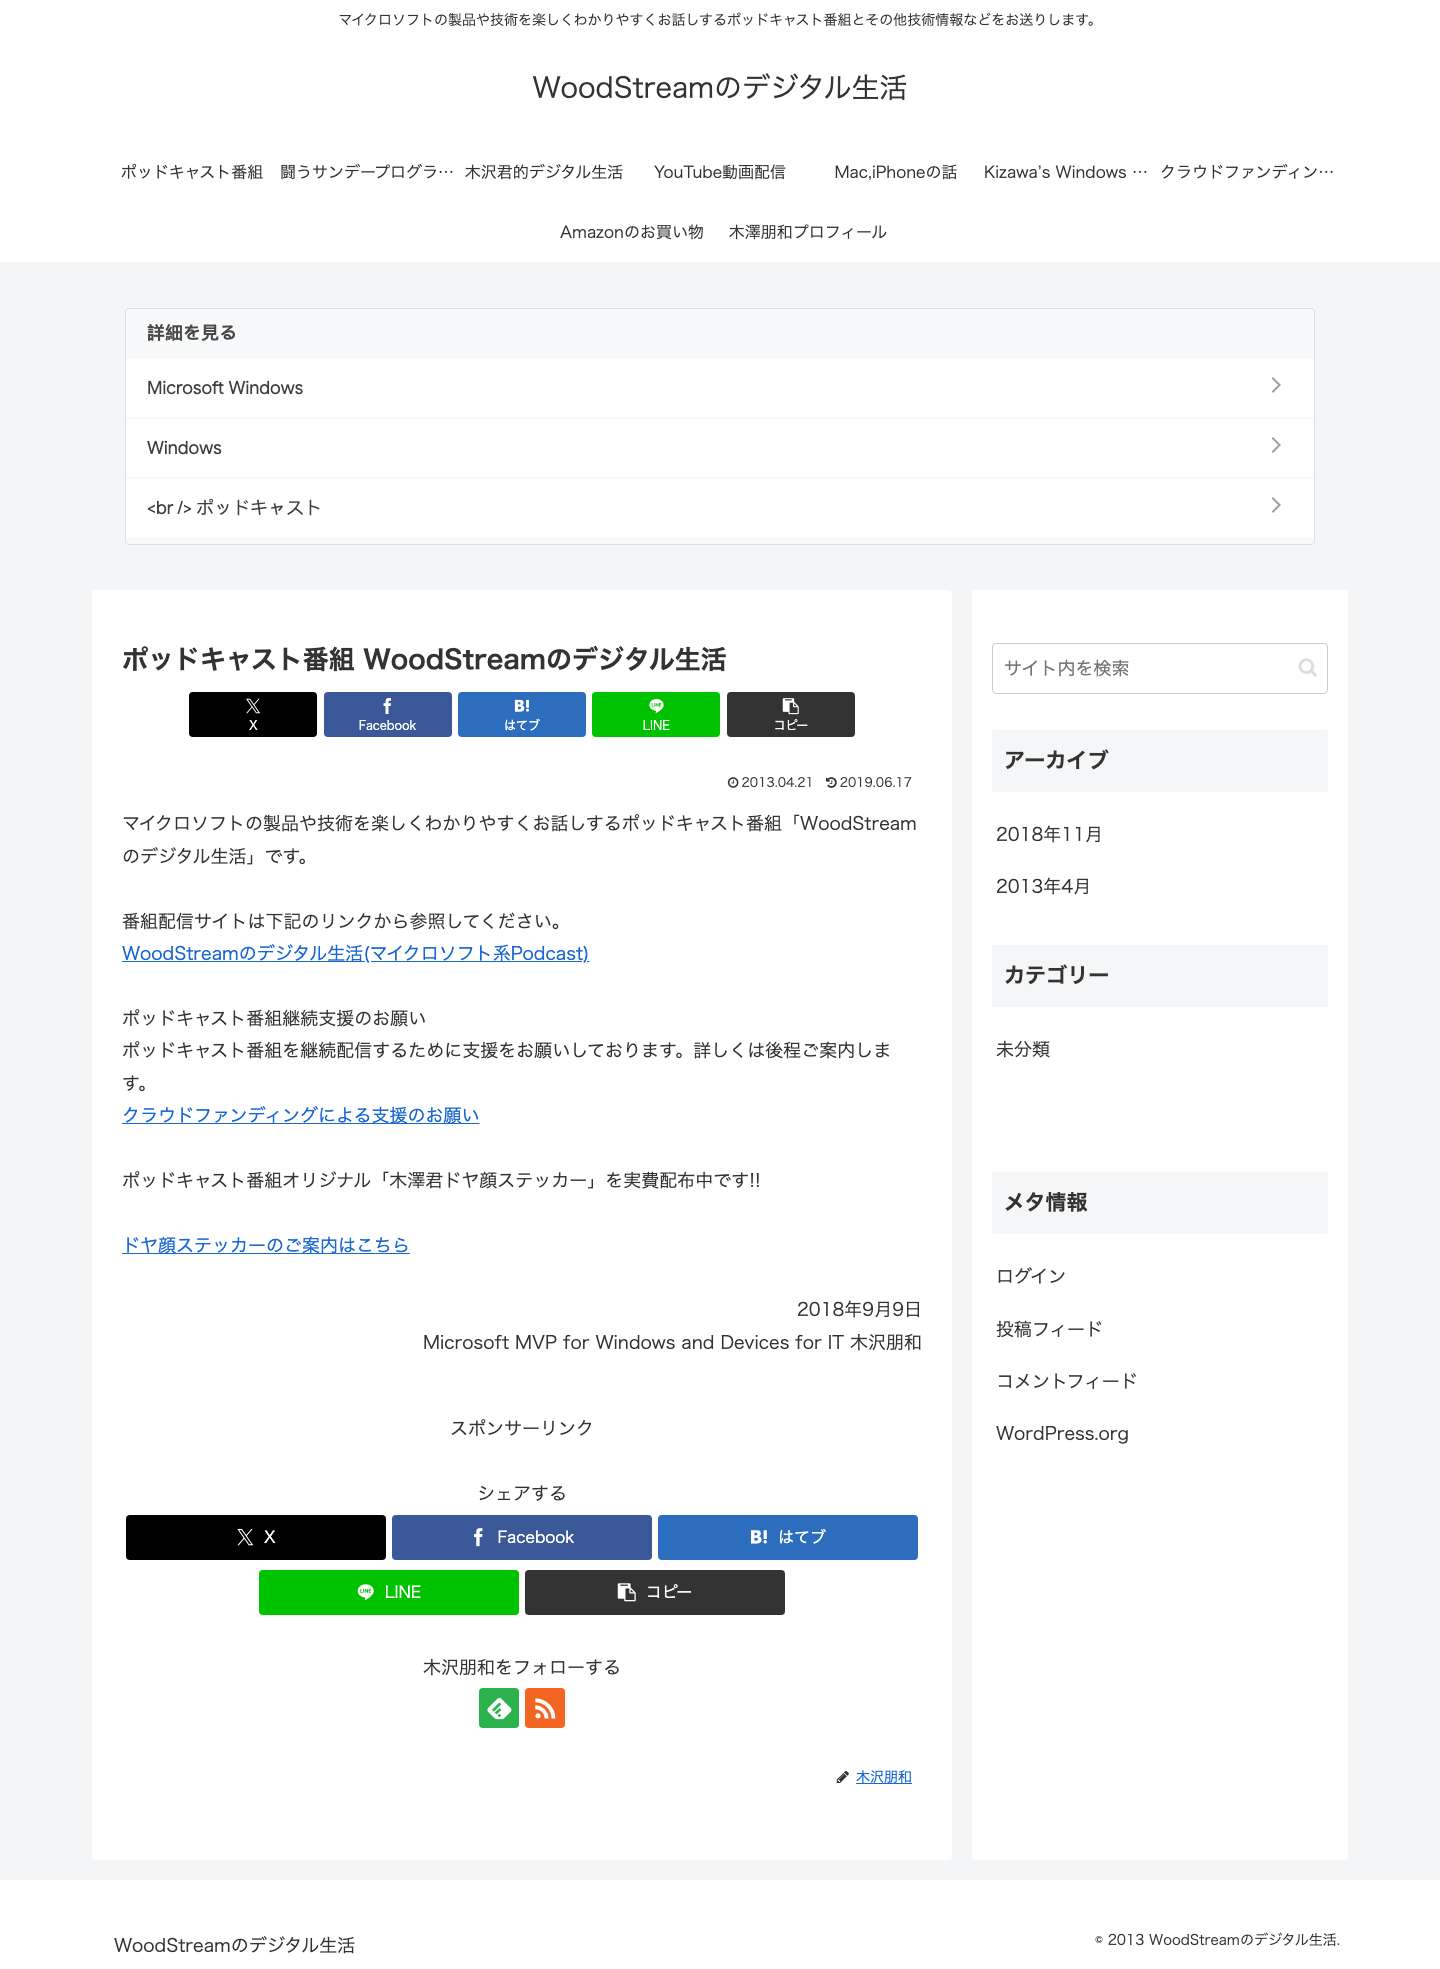Expand the Windows row chevron

(x=1276, y=445)
